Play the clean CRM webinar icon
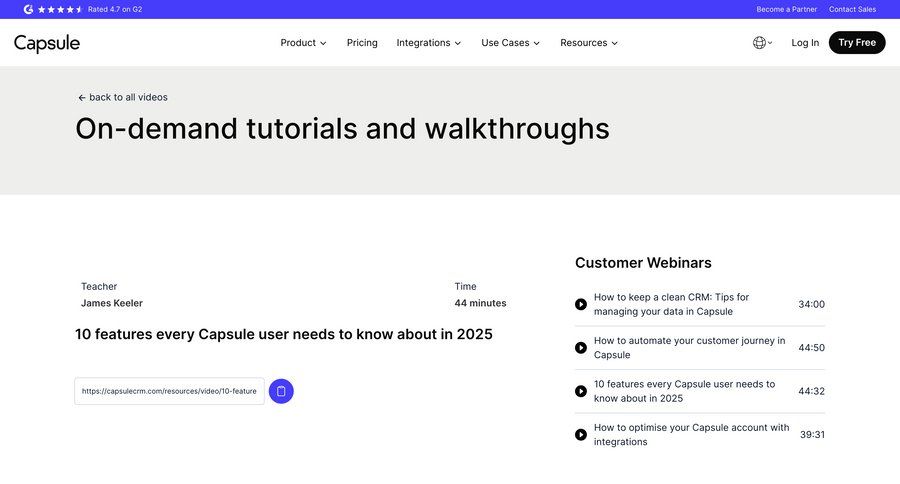 (x=581, y=305)
